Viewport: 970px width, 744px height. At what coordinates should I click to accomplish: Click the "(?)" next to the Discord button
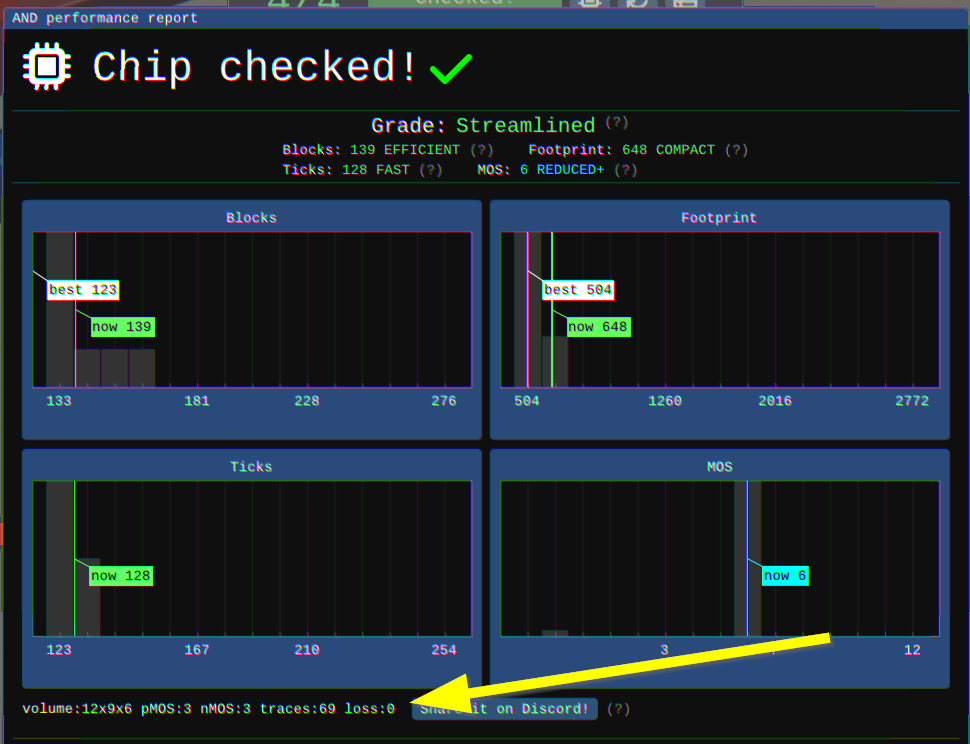(618, 708)
